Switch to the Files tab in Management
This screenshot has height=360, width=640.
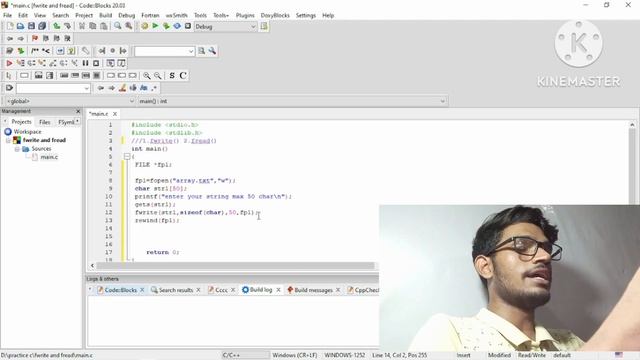pos(44,122)
